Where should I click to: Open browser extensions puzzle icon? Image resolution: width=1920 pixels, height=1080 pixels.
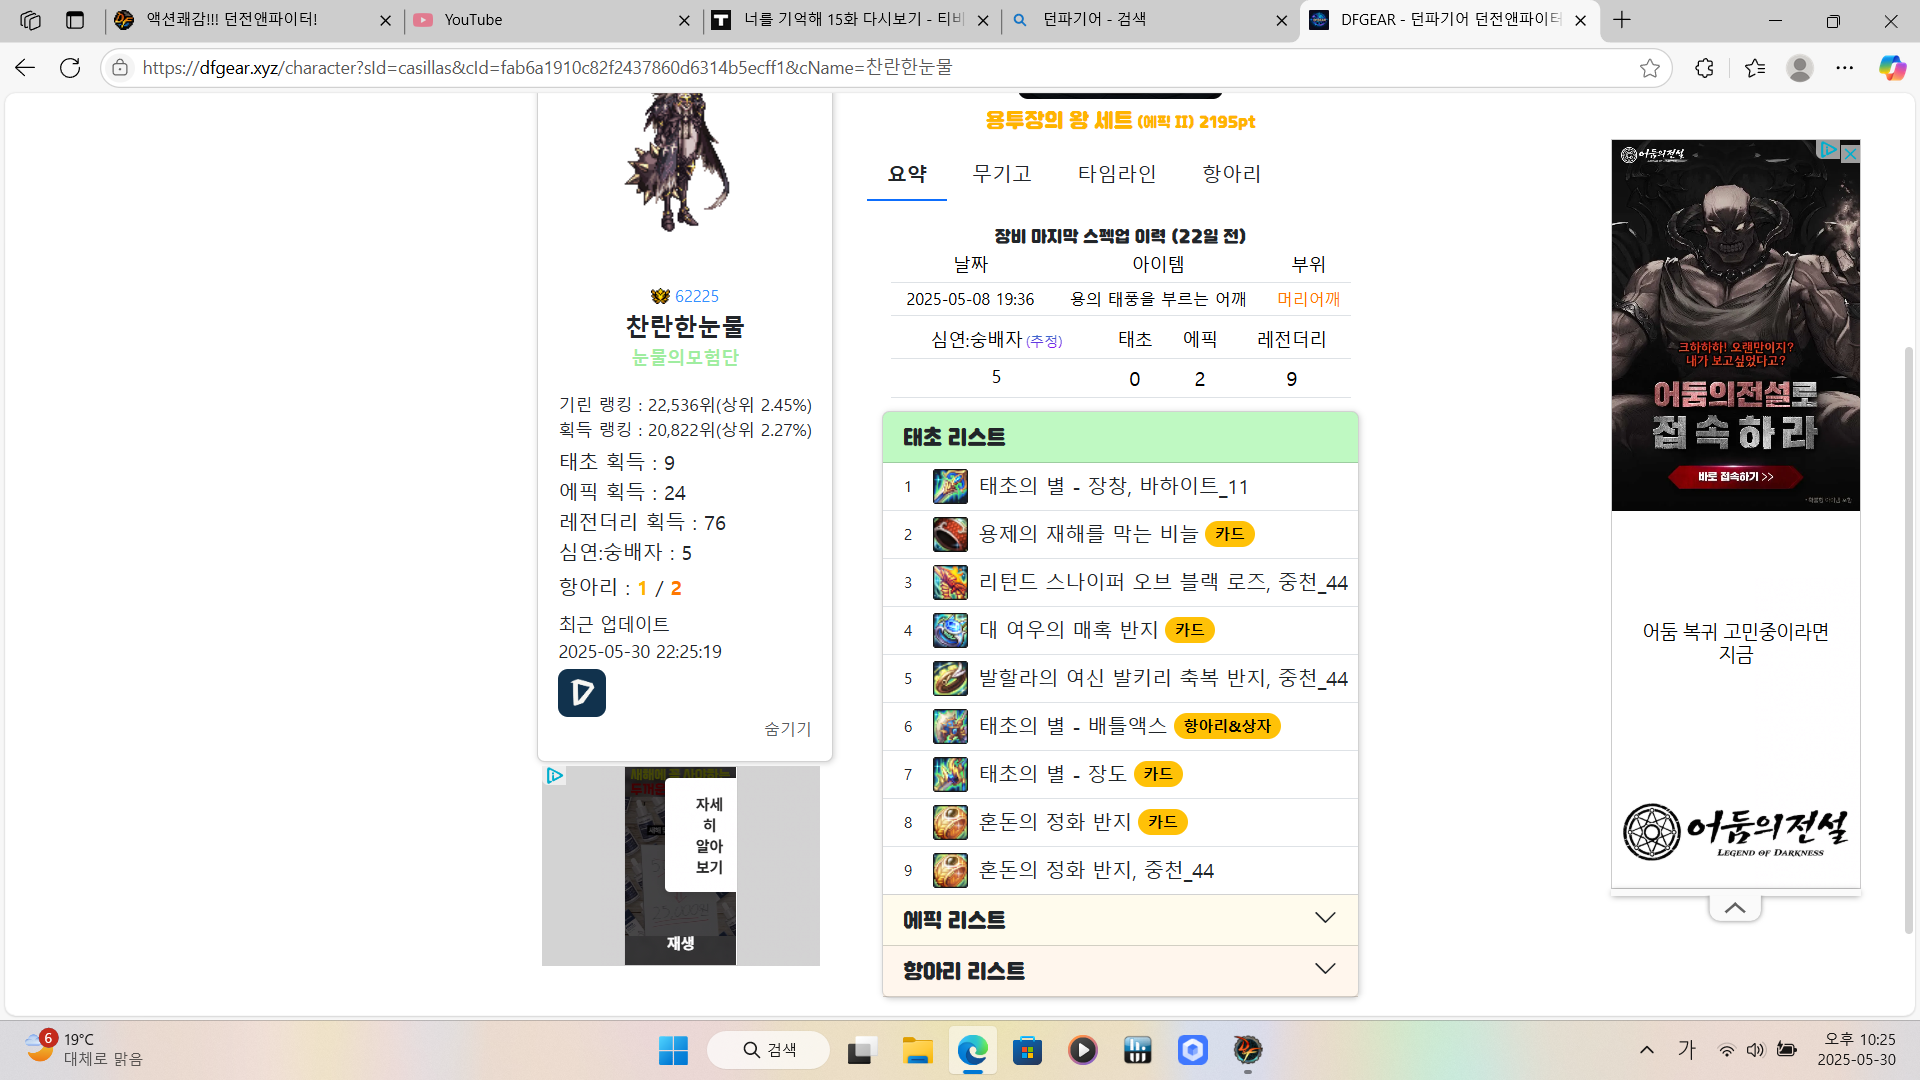pyautogui.click(x=1704, y=68)
